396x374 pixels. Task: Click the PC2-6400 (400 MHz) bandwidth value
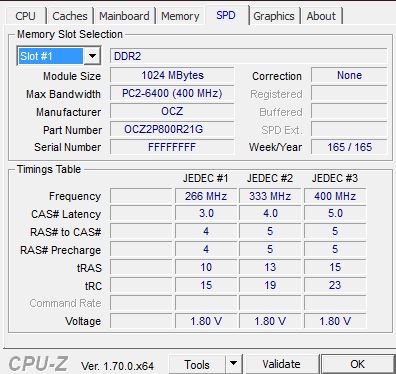[172, 93]
